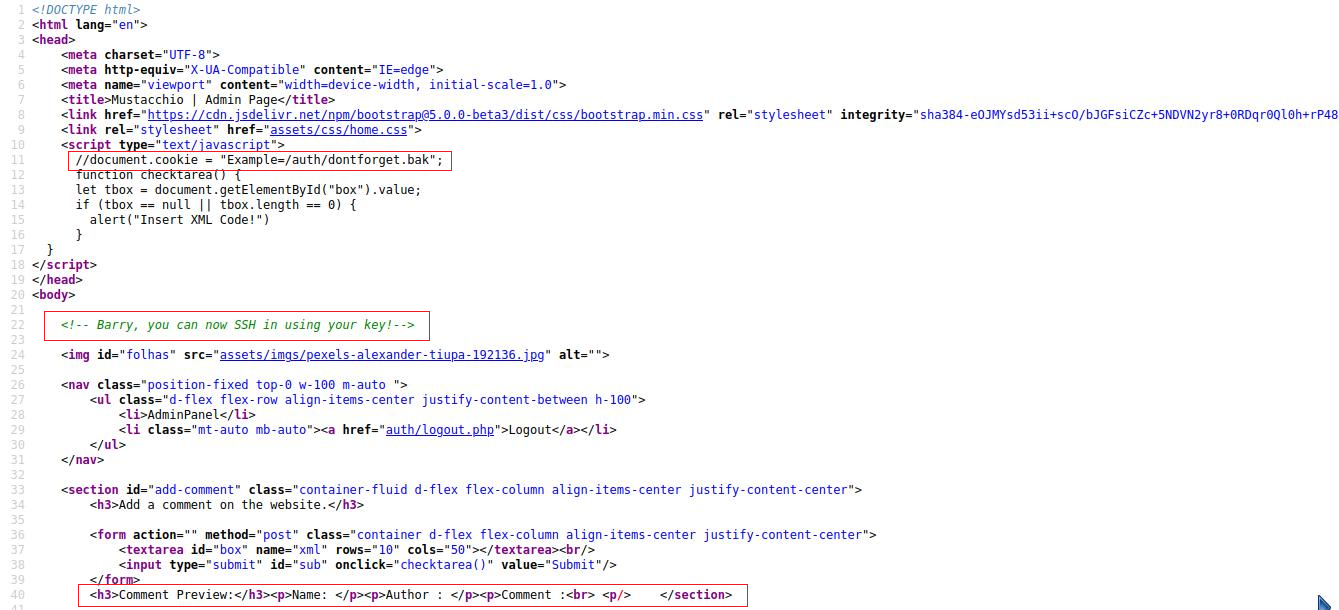Click the closing form tag
Screen dimensions: 1339x610
tap(115, 580)
